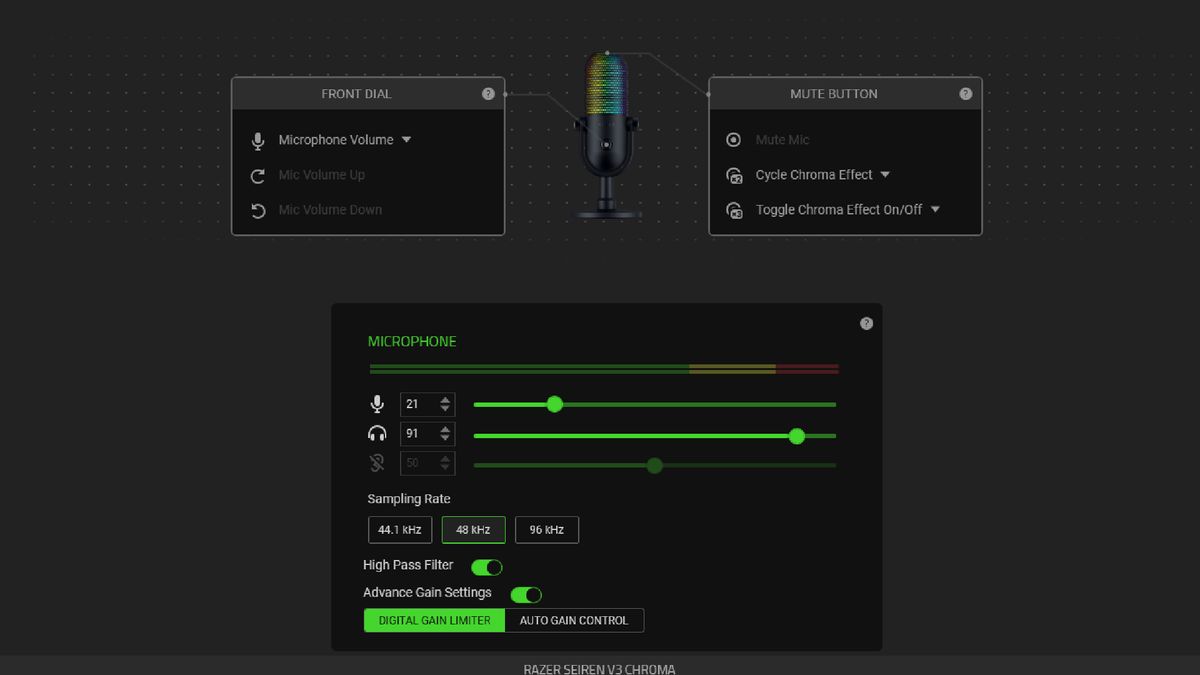Select the Mic Volume Down icon
1200x675 pixels.
(257, 209)
